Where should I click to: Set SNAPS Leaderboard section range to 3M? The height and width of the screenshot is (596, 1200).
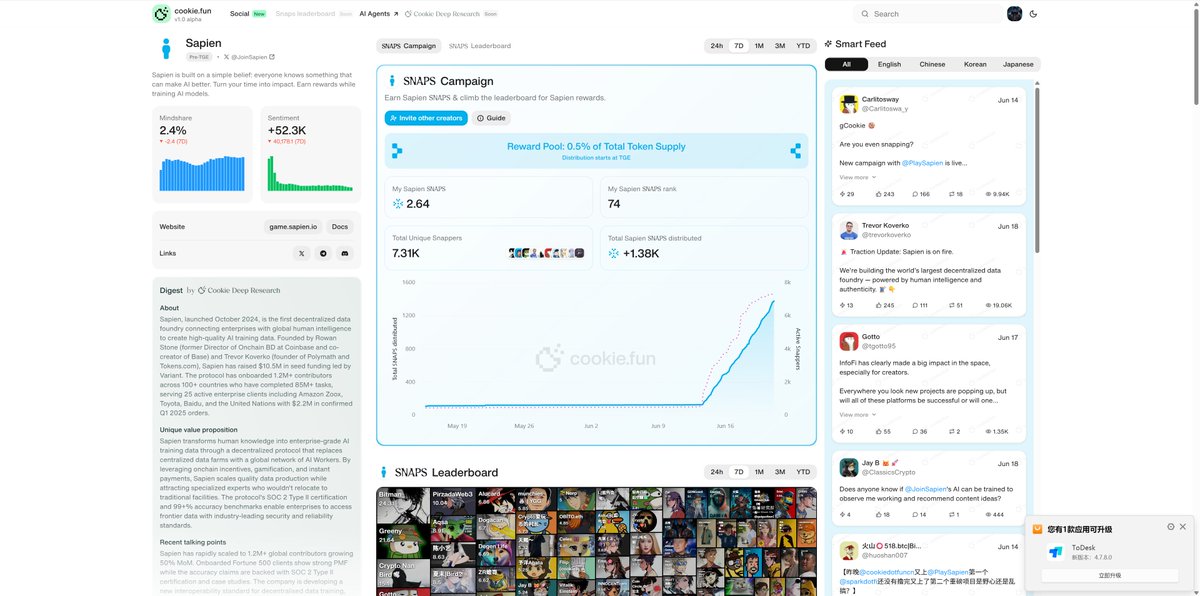pyautogui.click(x=780, y=472)
